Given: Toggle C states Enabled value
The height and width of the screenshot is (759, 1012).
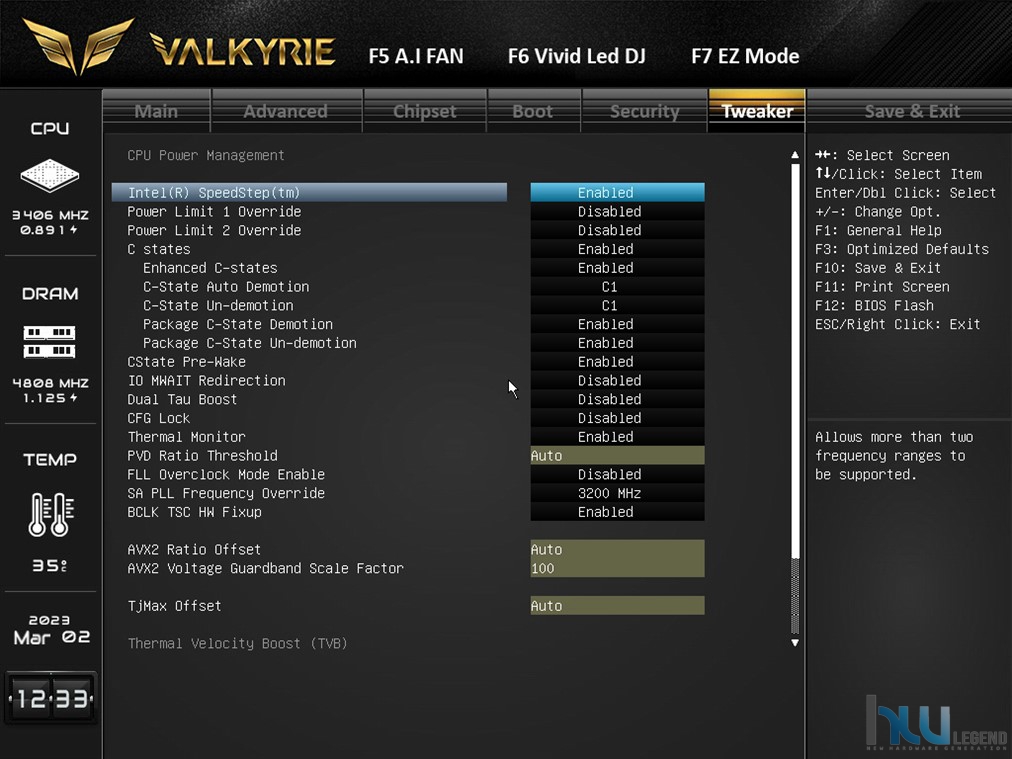Looking at the screenshot, I should coord(618,248).
